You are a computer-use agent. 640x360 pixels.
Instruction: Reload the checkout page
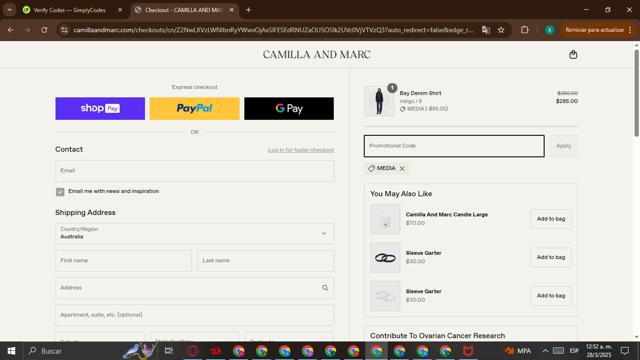44,30
